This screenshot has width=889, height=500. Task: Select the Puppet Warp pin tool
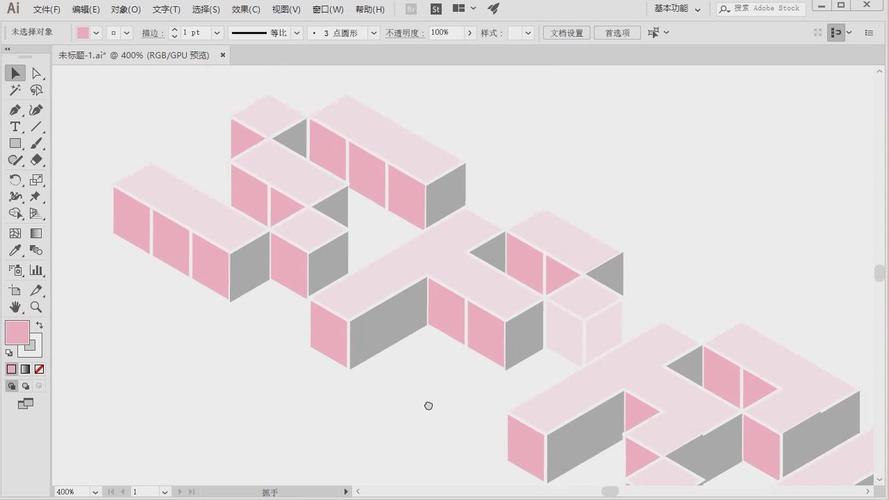click(x=36, y=197)
